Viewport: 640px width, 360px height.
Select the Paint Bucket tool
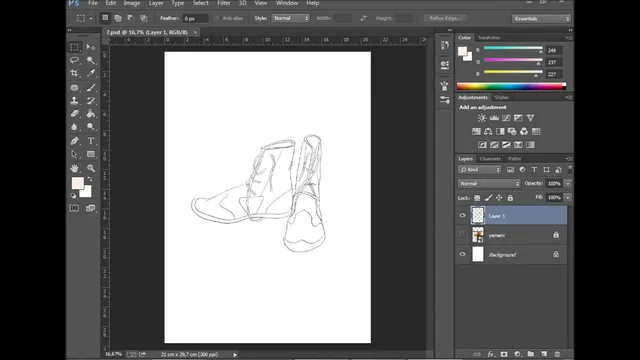tap(91, 113)
